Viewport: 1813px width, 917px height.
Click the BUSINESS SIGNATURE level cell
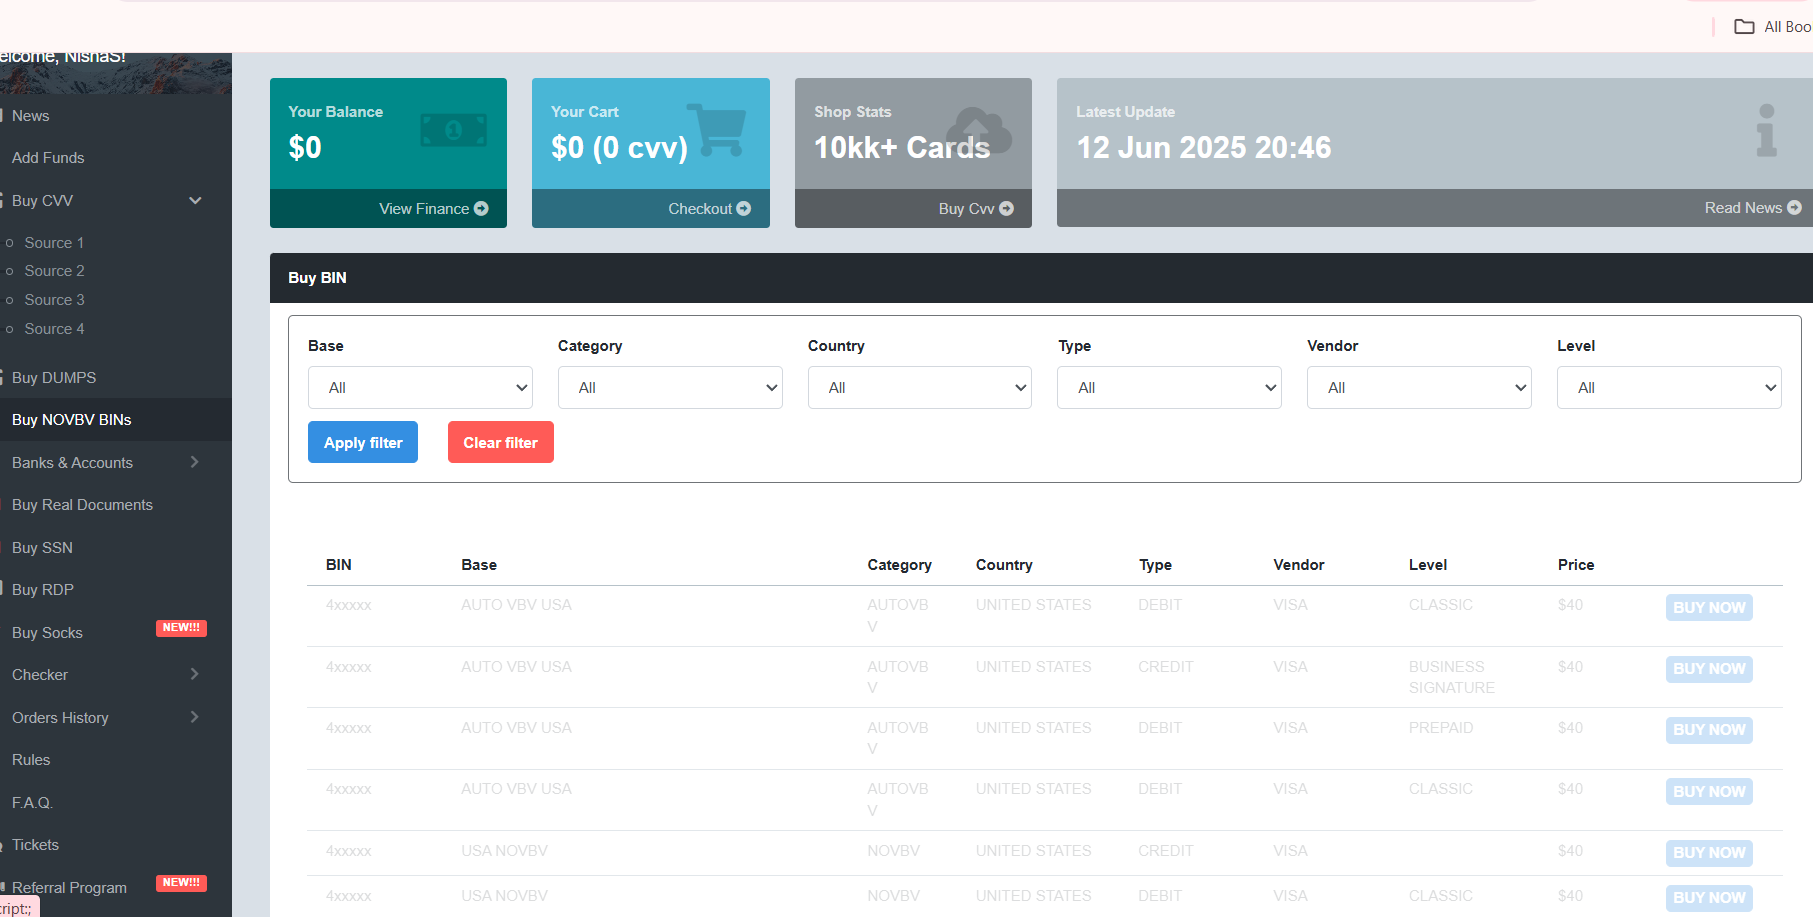point(1452,677)
